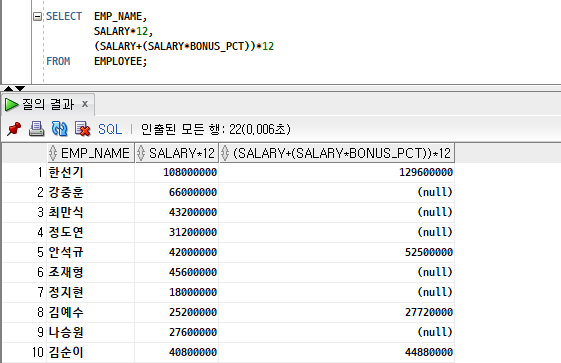Screen dimensions: 561x363
Task: Select value 44880000
Action: (337, 353)
